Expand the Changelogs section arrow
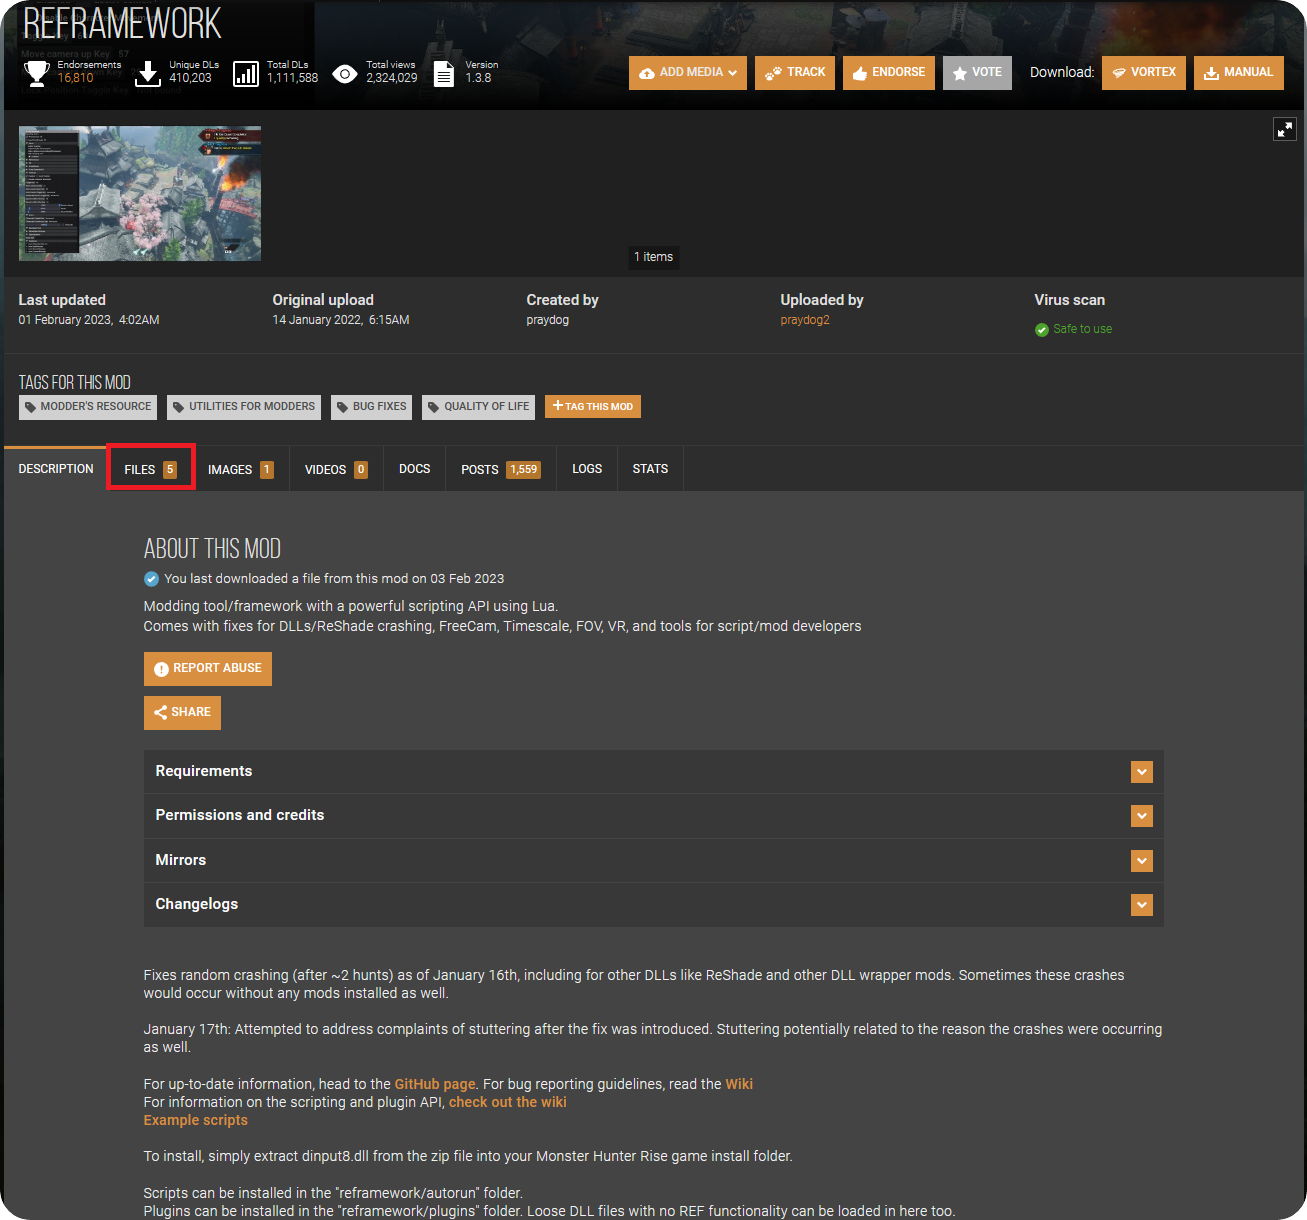The width and height of the screenshot is (1307, 1220). [1142, 905]
